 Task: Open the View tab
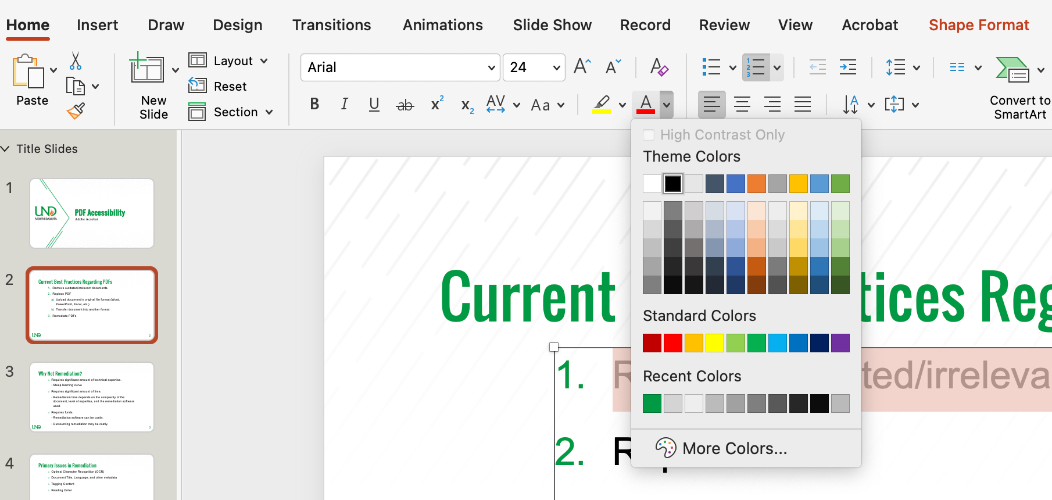[x=795, y=25]
